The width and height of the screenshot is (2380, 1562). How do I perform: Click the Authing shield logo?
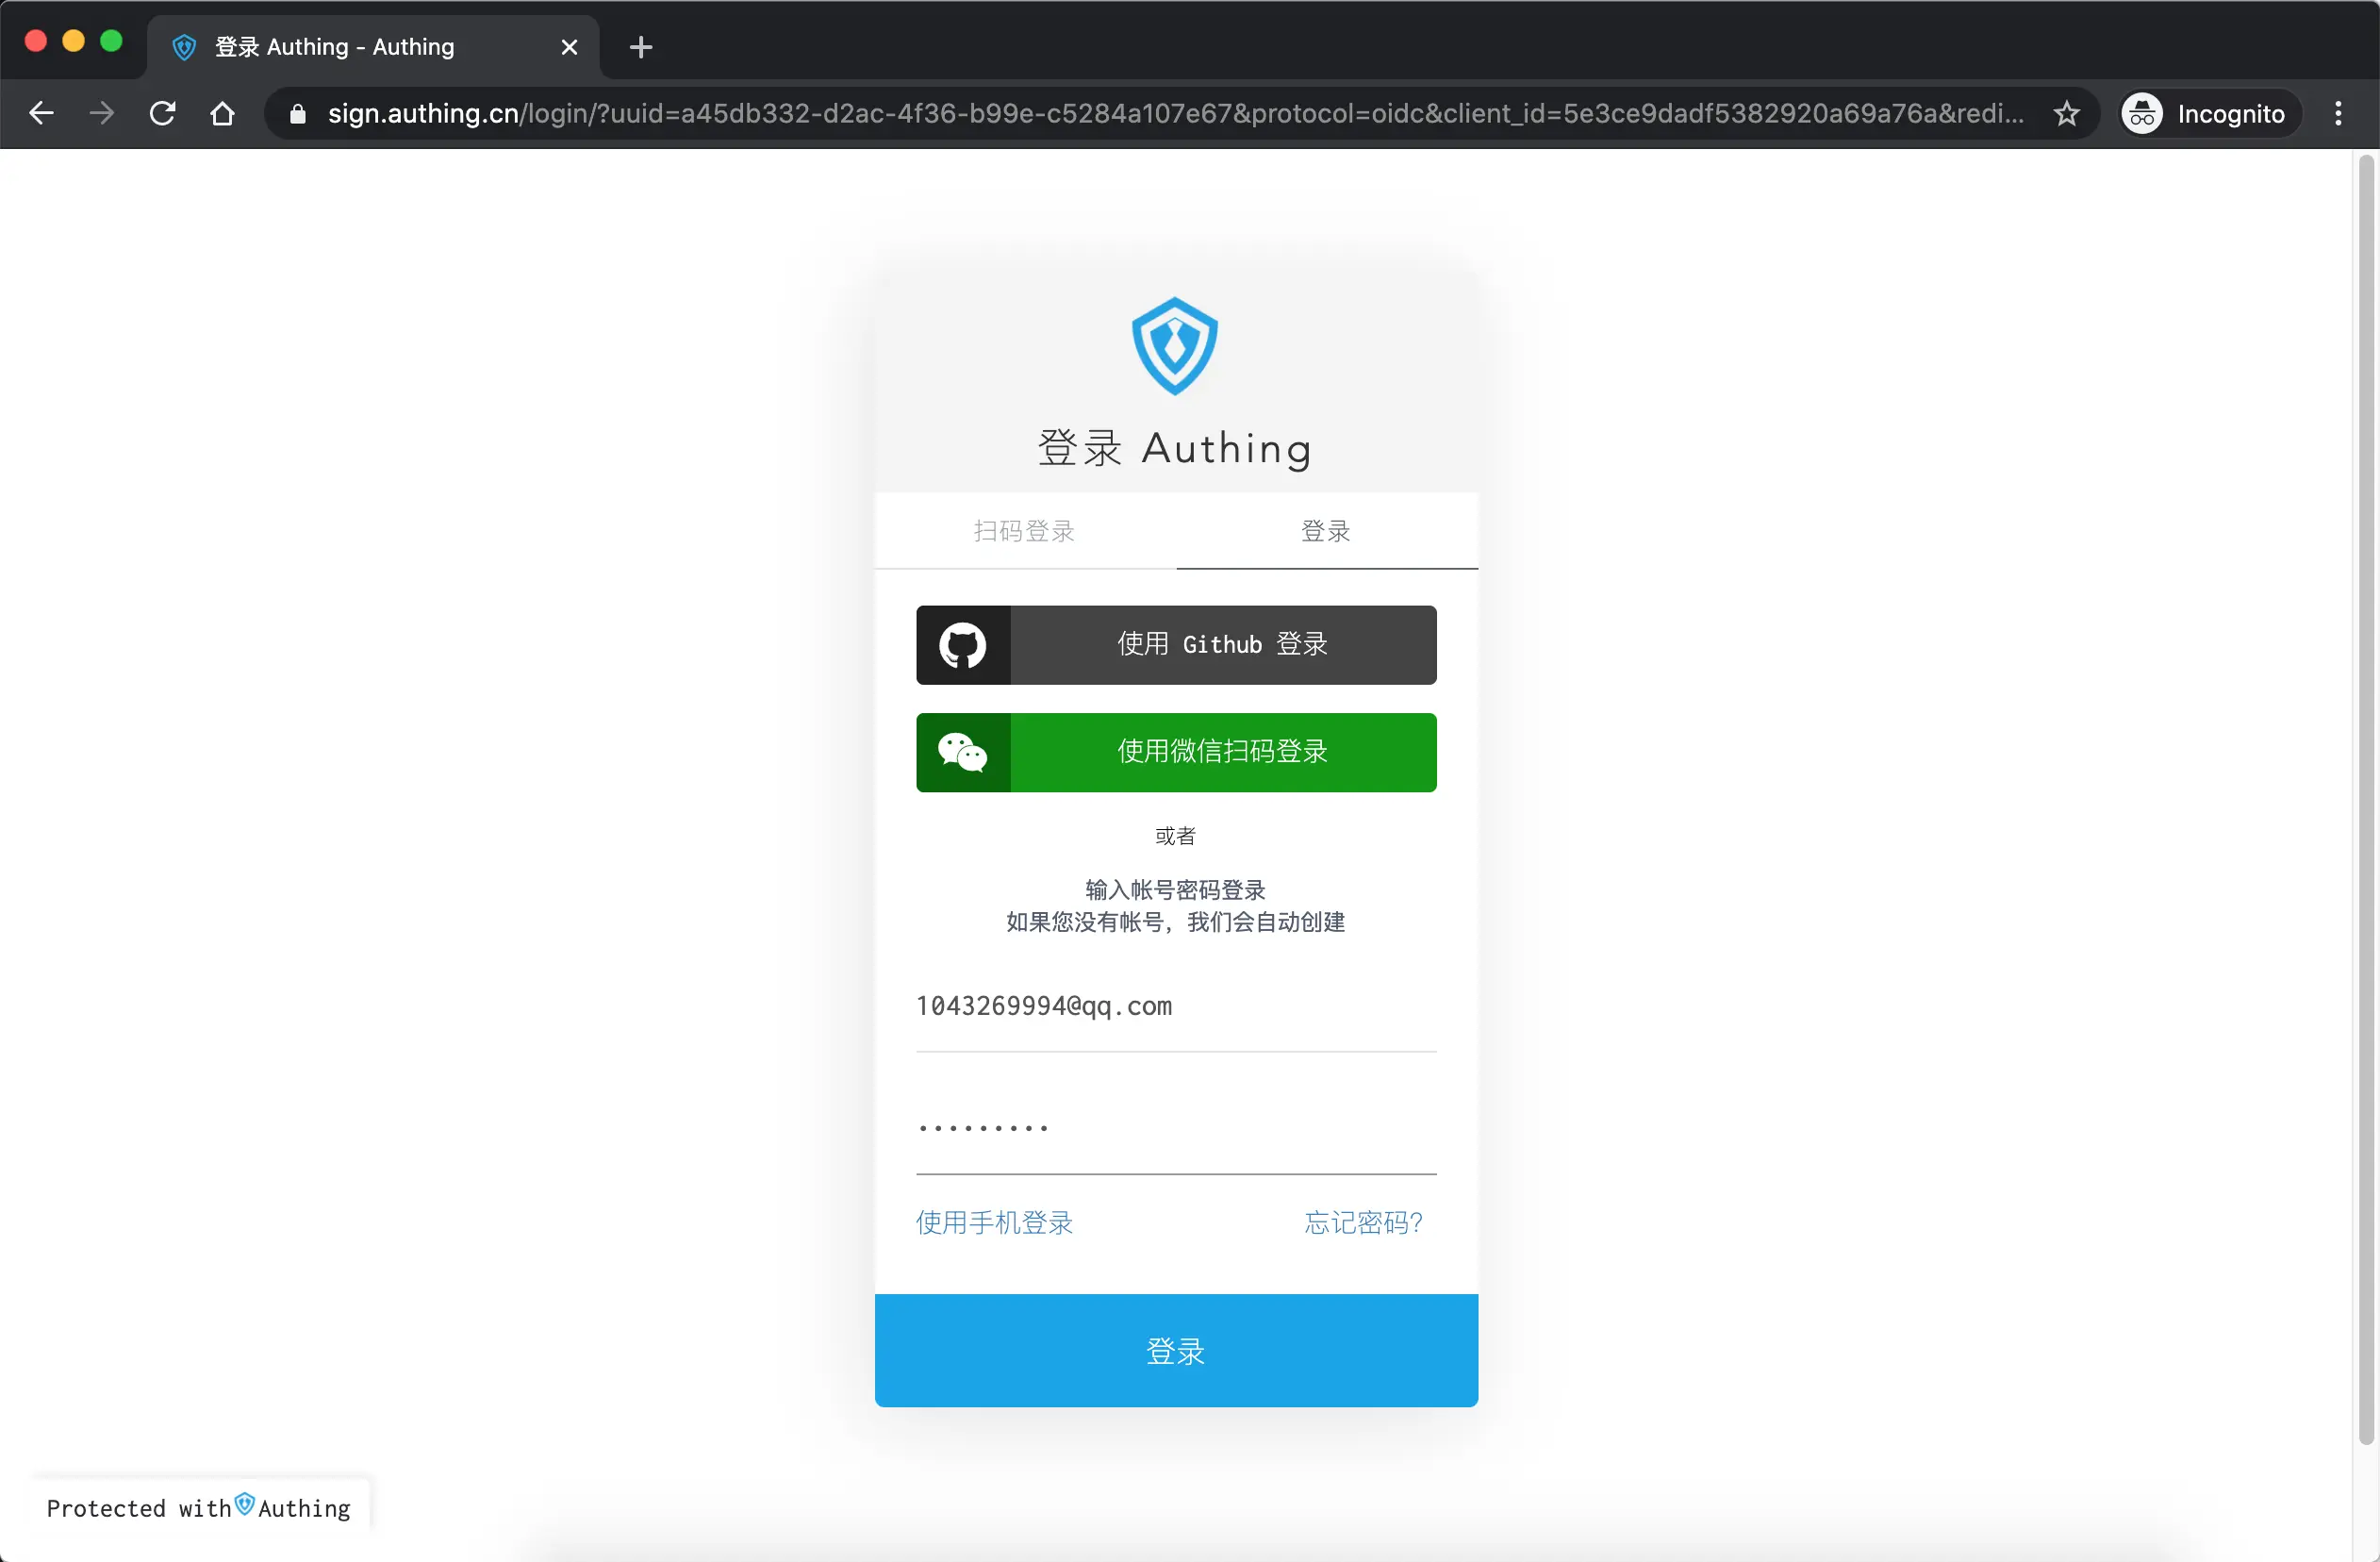click(x=1174, y=346)
